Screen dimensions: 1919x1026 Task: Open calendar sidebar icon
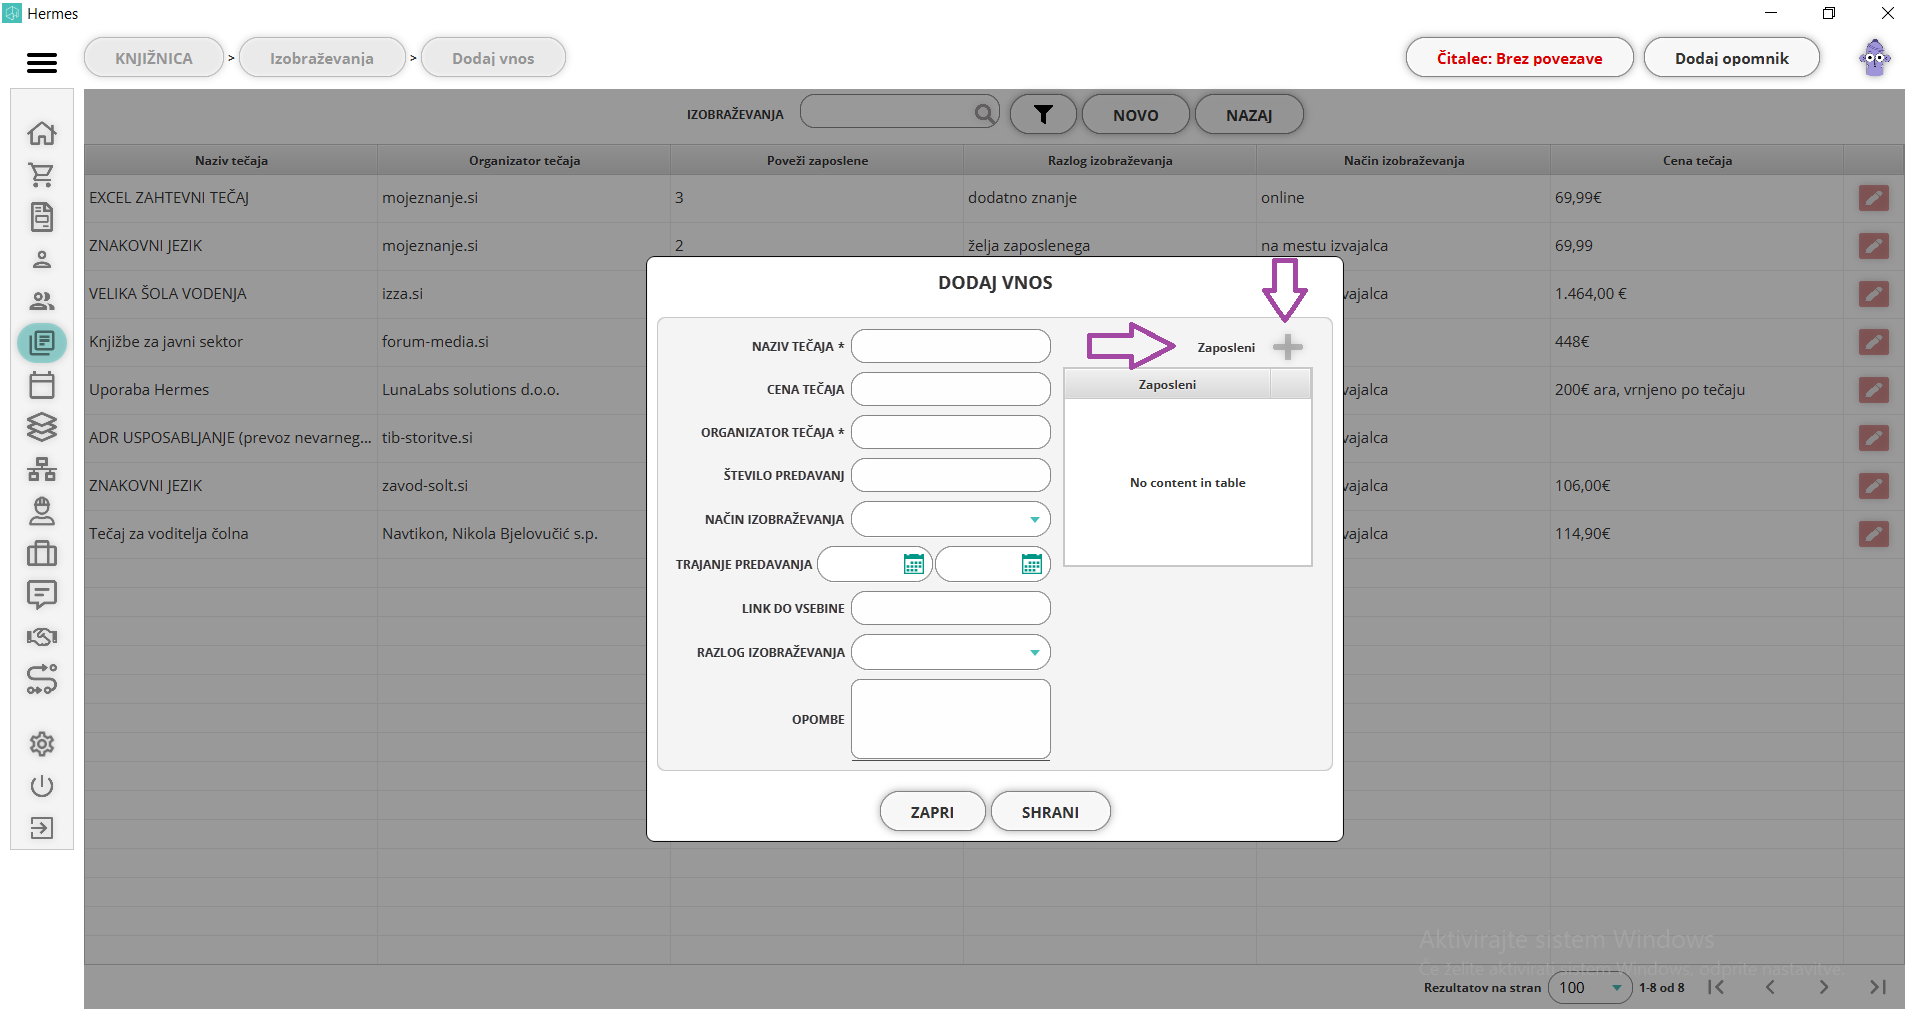point(42,385)
